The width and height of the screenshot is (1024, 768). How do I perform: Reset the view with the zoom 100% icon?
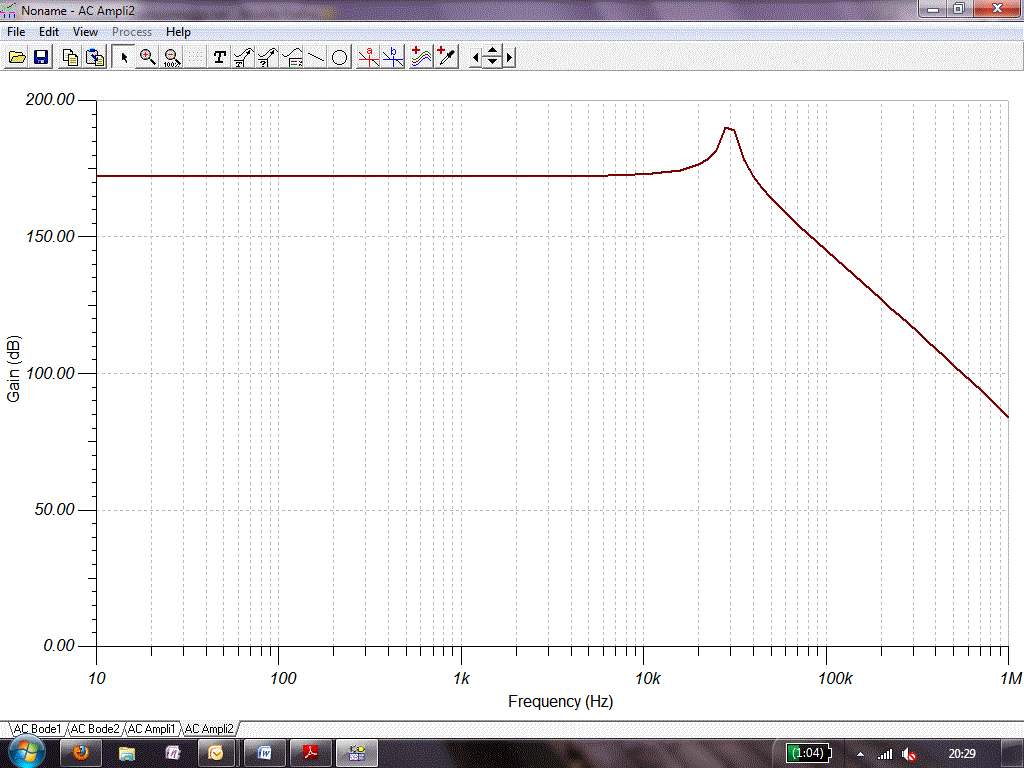[x=172, y=57]
